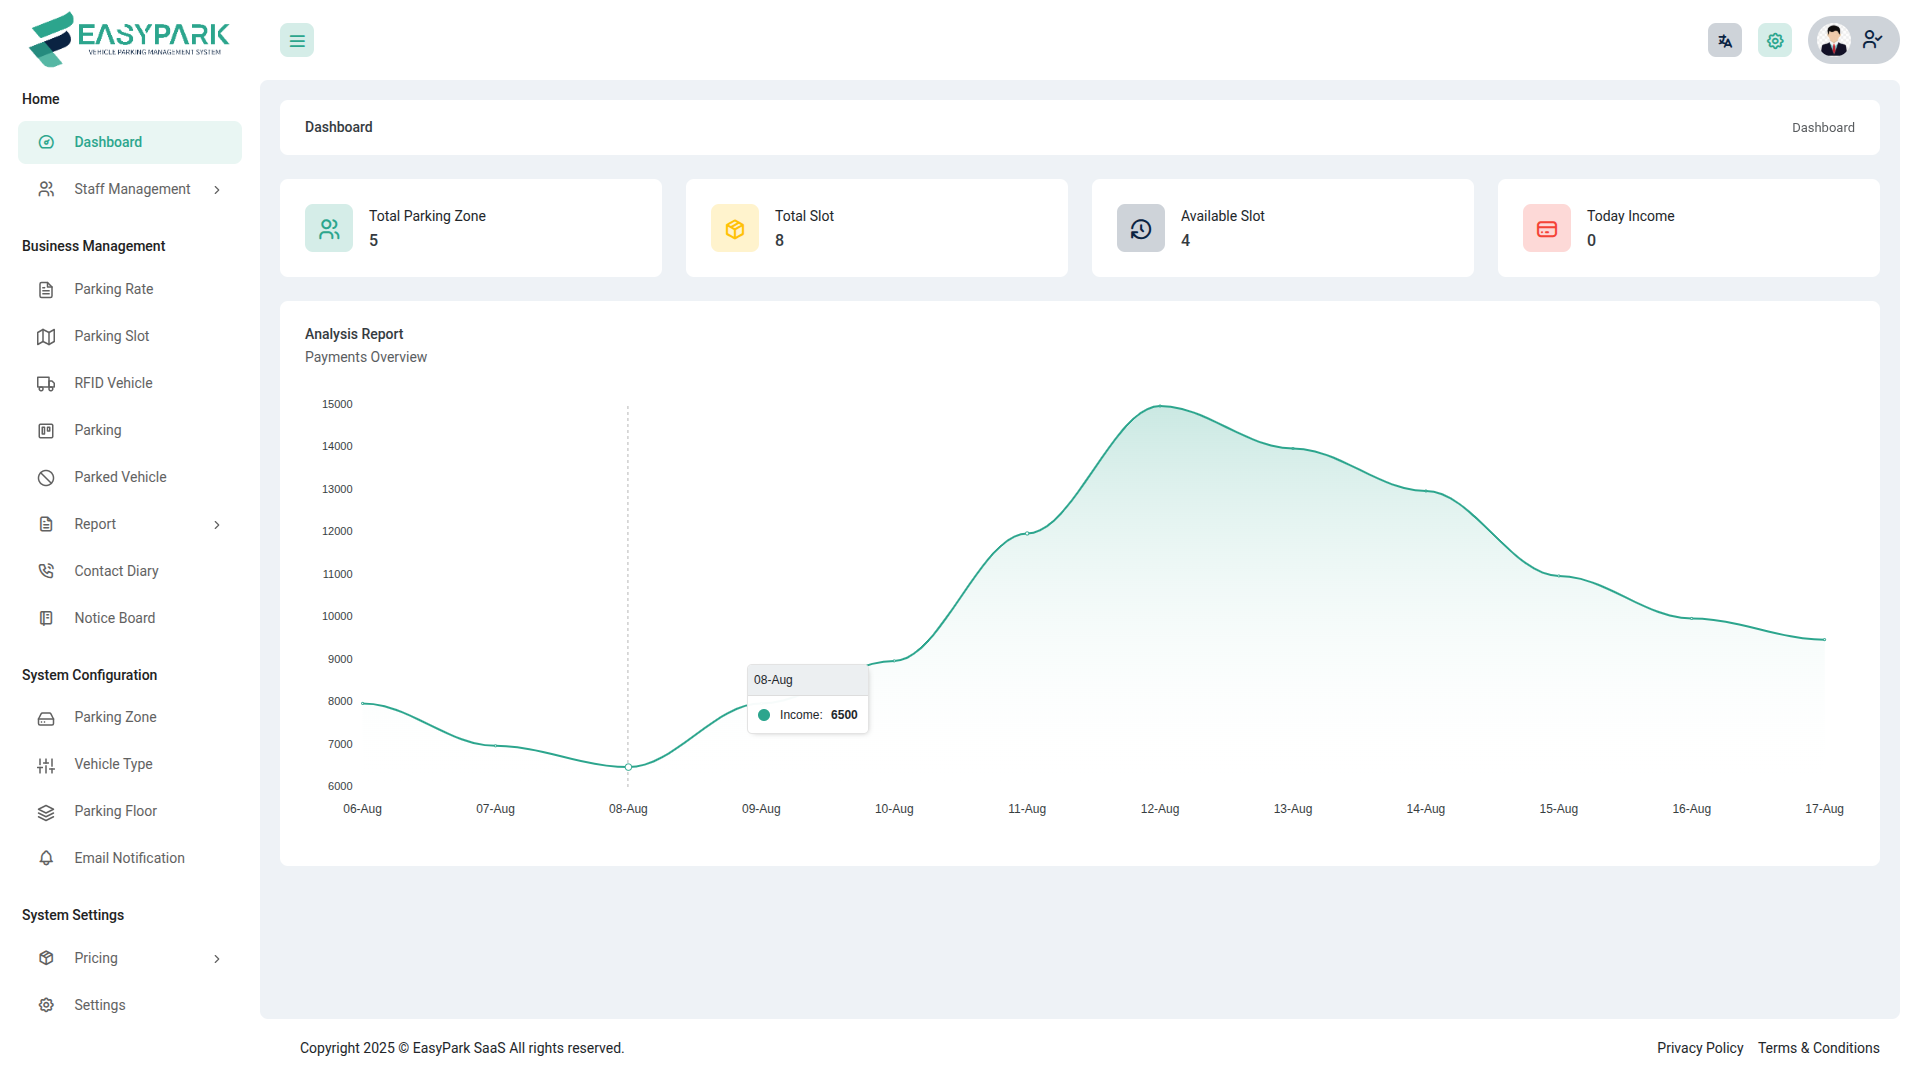This screenshot has width=1920, height=1080.
Task: Click the 08-Aug data point on chart
Action: coord(628,767)
